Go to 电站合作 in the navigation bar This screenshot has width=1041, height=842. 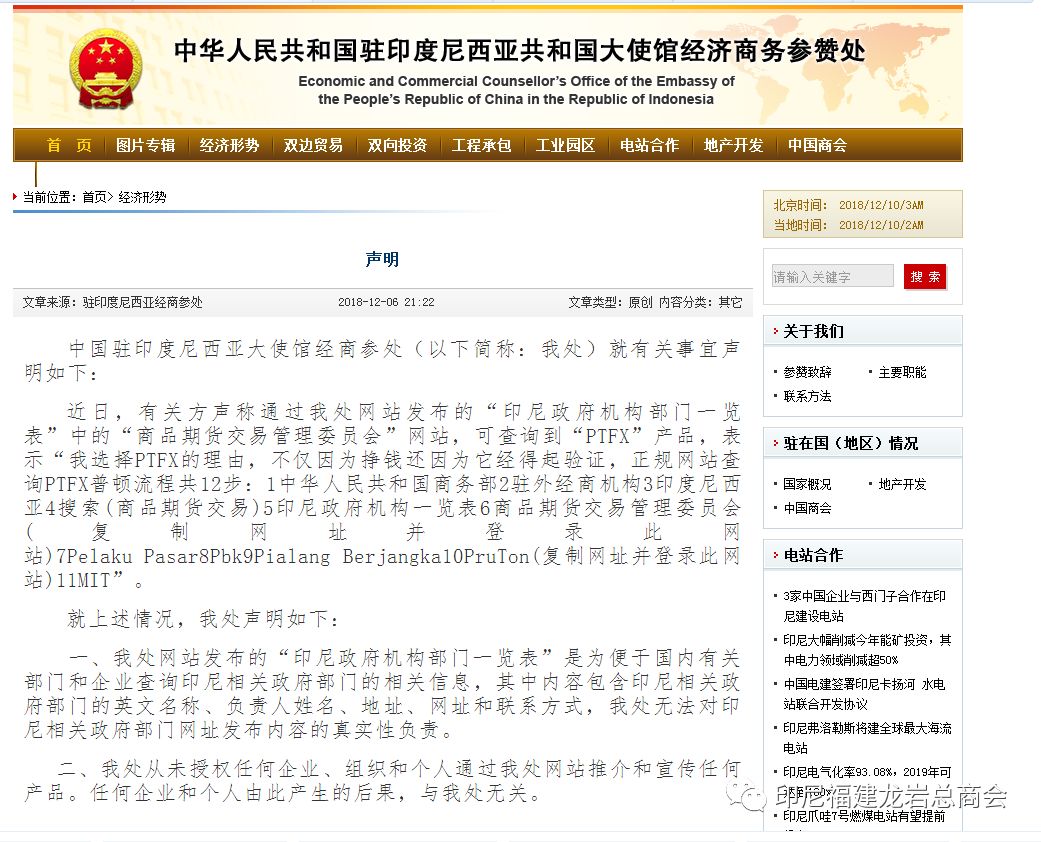pyautogui.click(x=649, y=145)
